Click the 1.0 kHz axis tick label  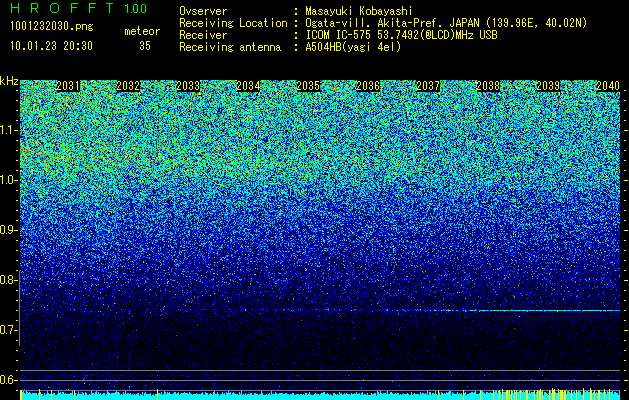coord(8,180)
